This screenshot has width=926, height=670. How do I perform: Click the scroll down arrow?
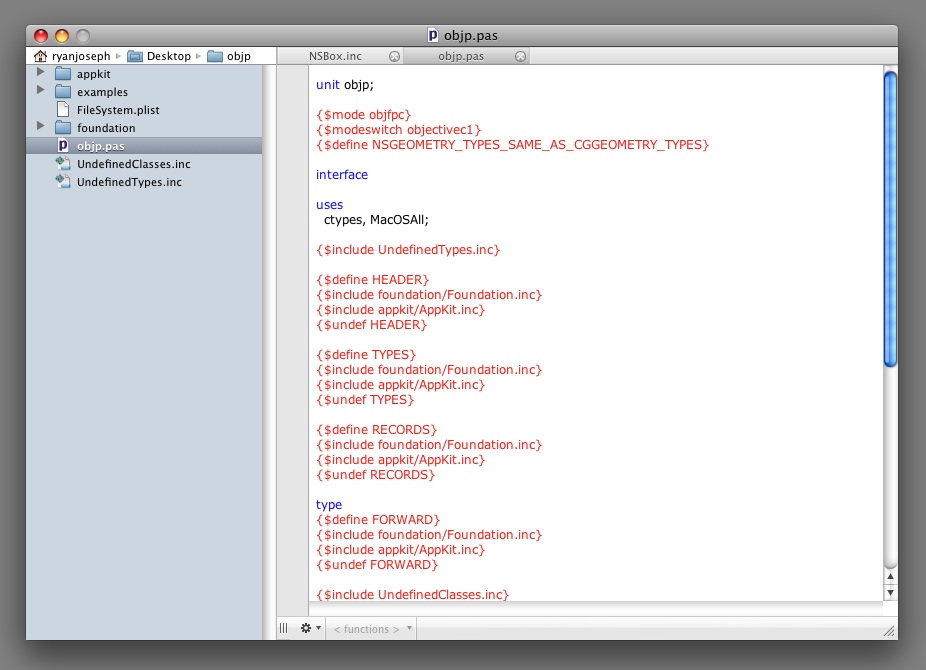click(x=890, y=593)
